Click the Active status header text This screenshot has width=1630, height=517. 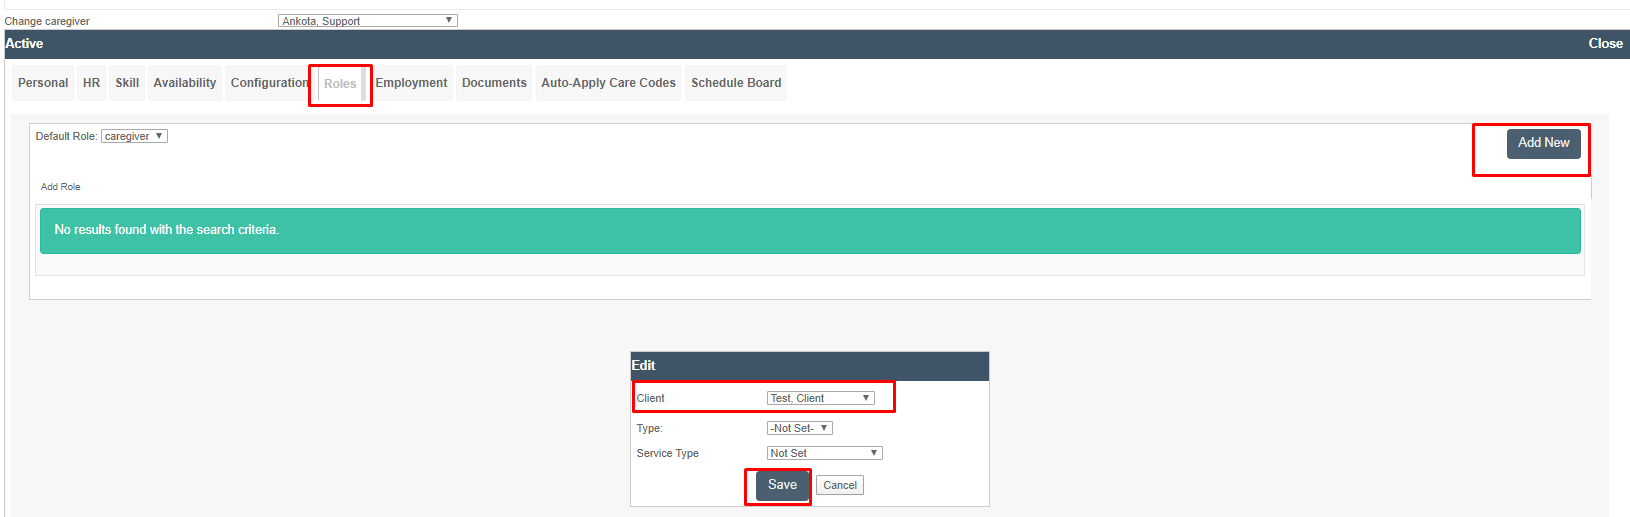24,43
